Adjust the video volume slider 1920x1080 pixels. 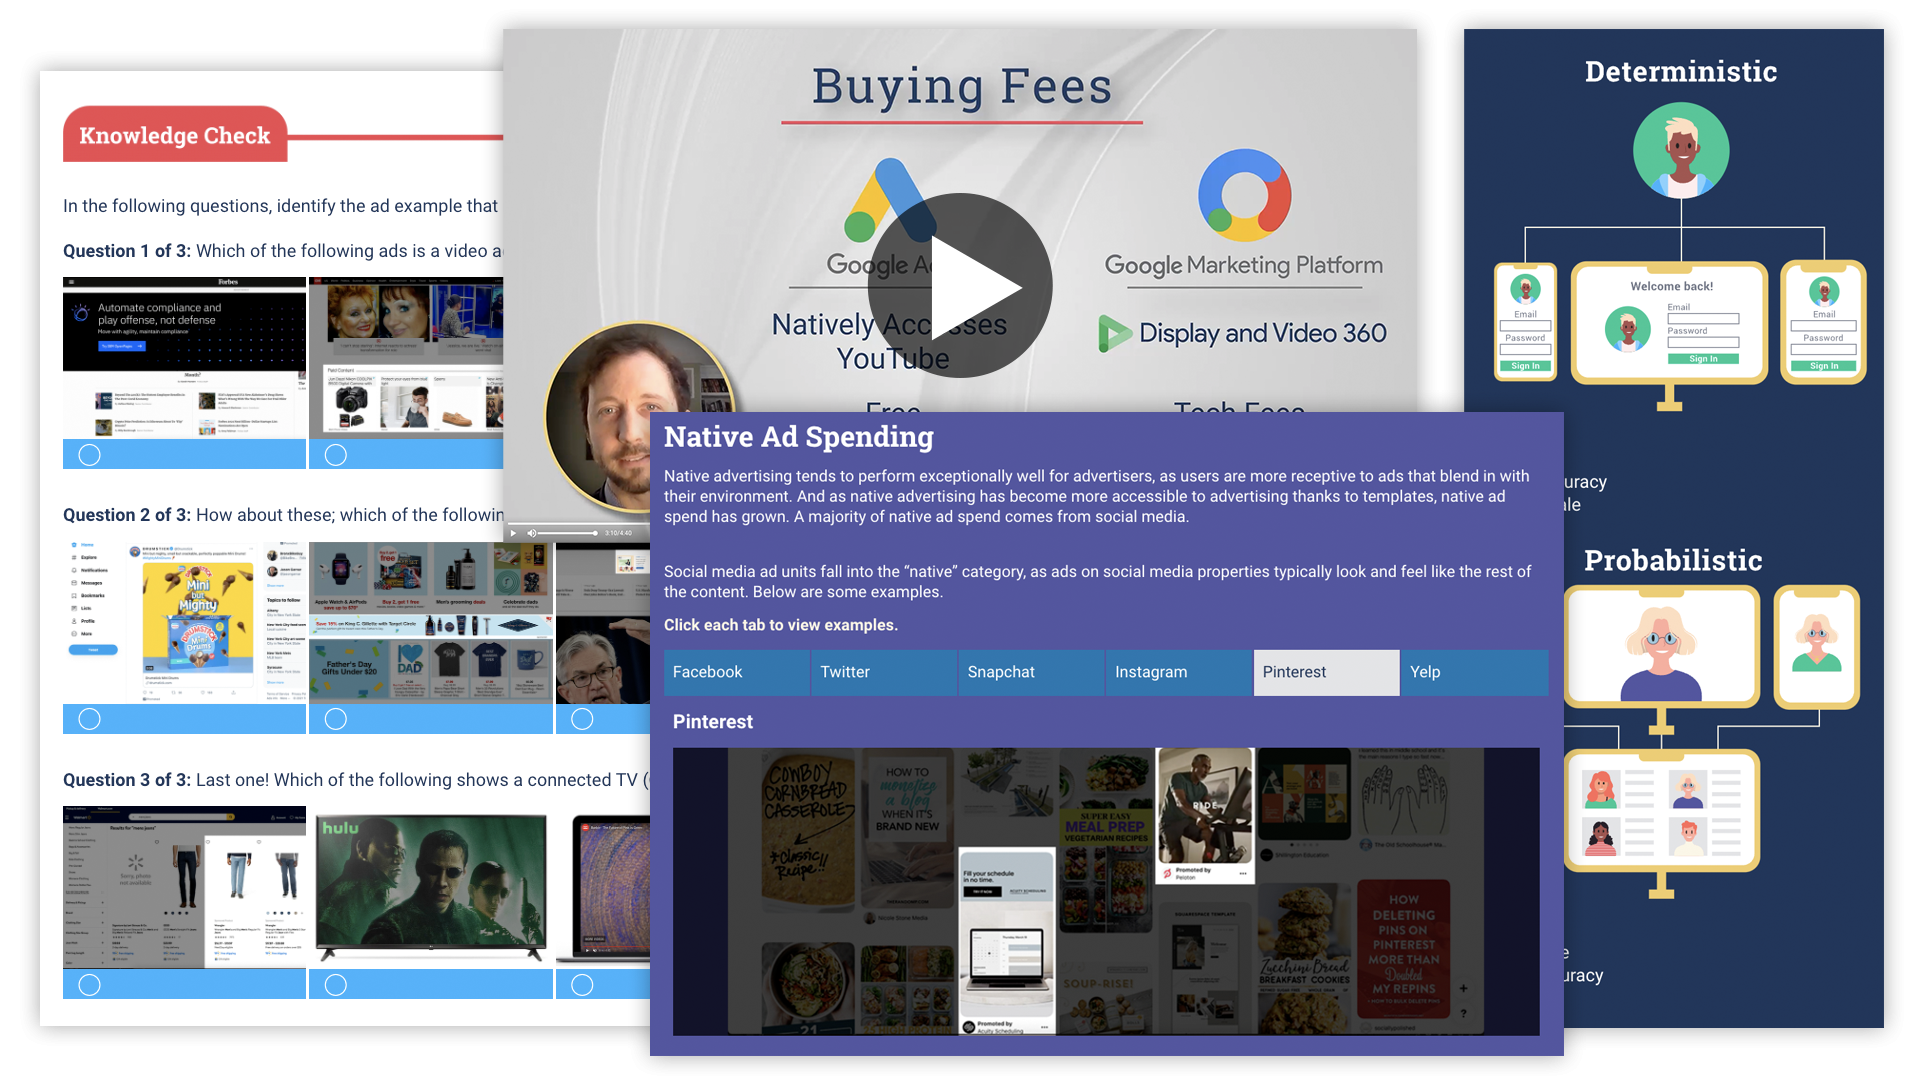coord(568,533)
